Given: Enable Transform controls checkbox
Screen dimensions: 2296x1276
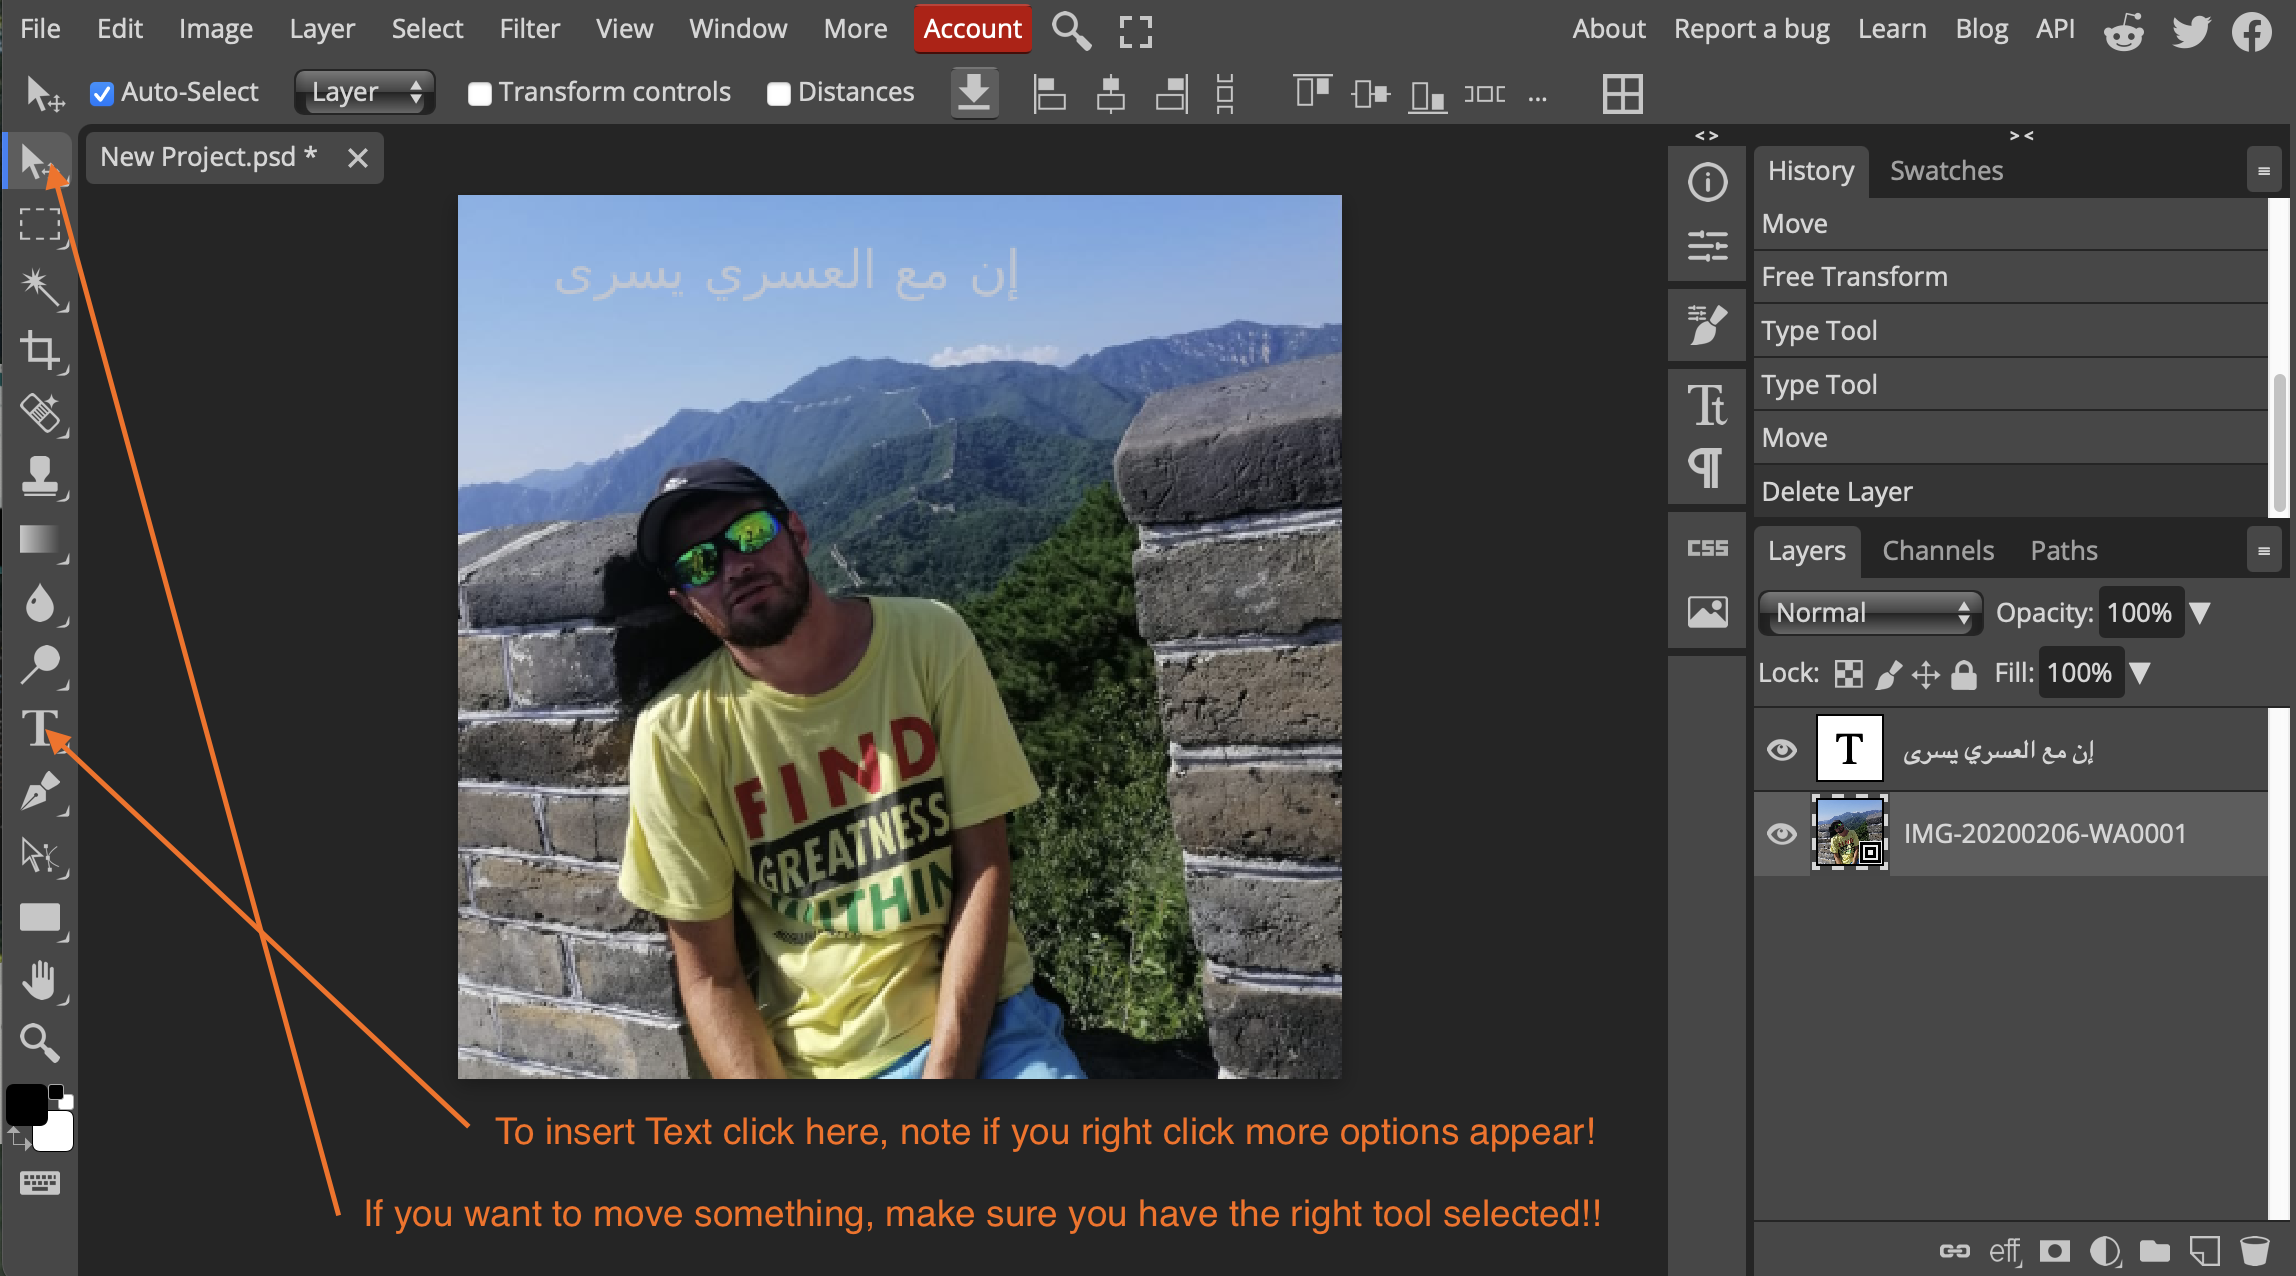Looking at the screenshot, I should (x=480, y=93).
